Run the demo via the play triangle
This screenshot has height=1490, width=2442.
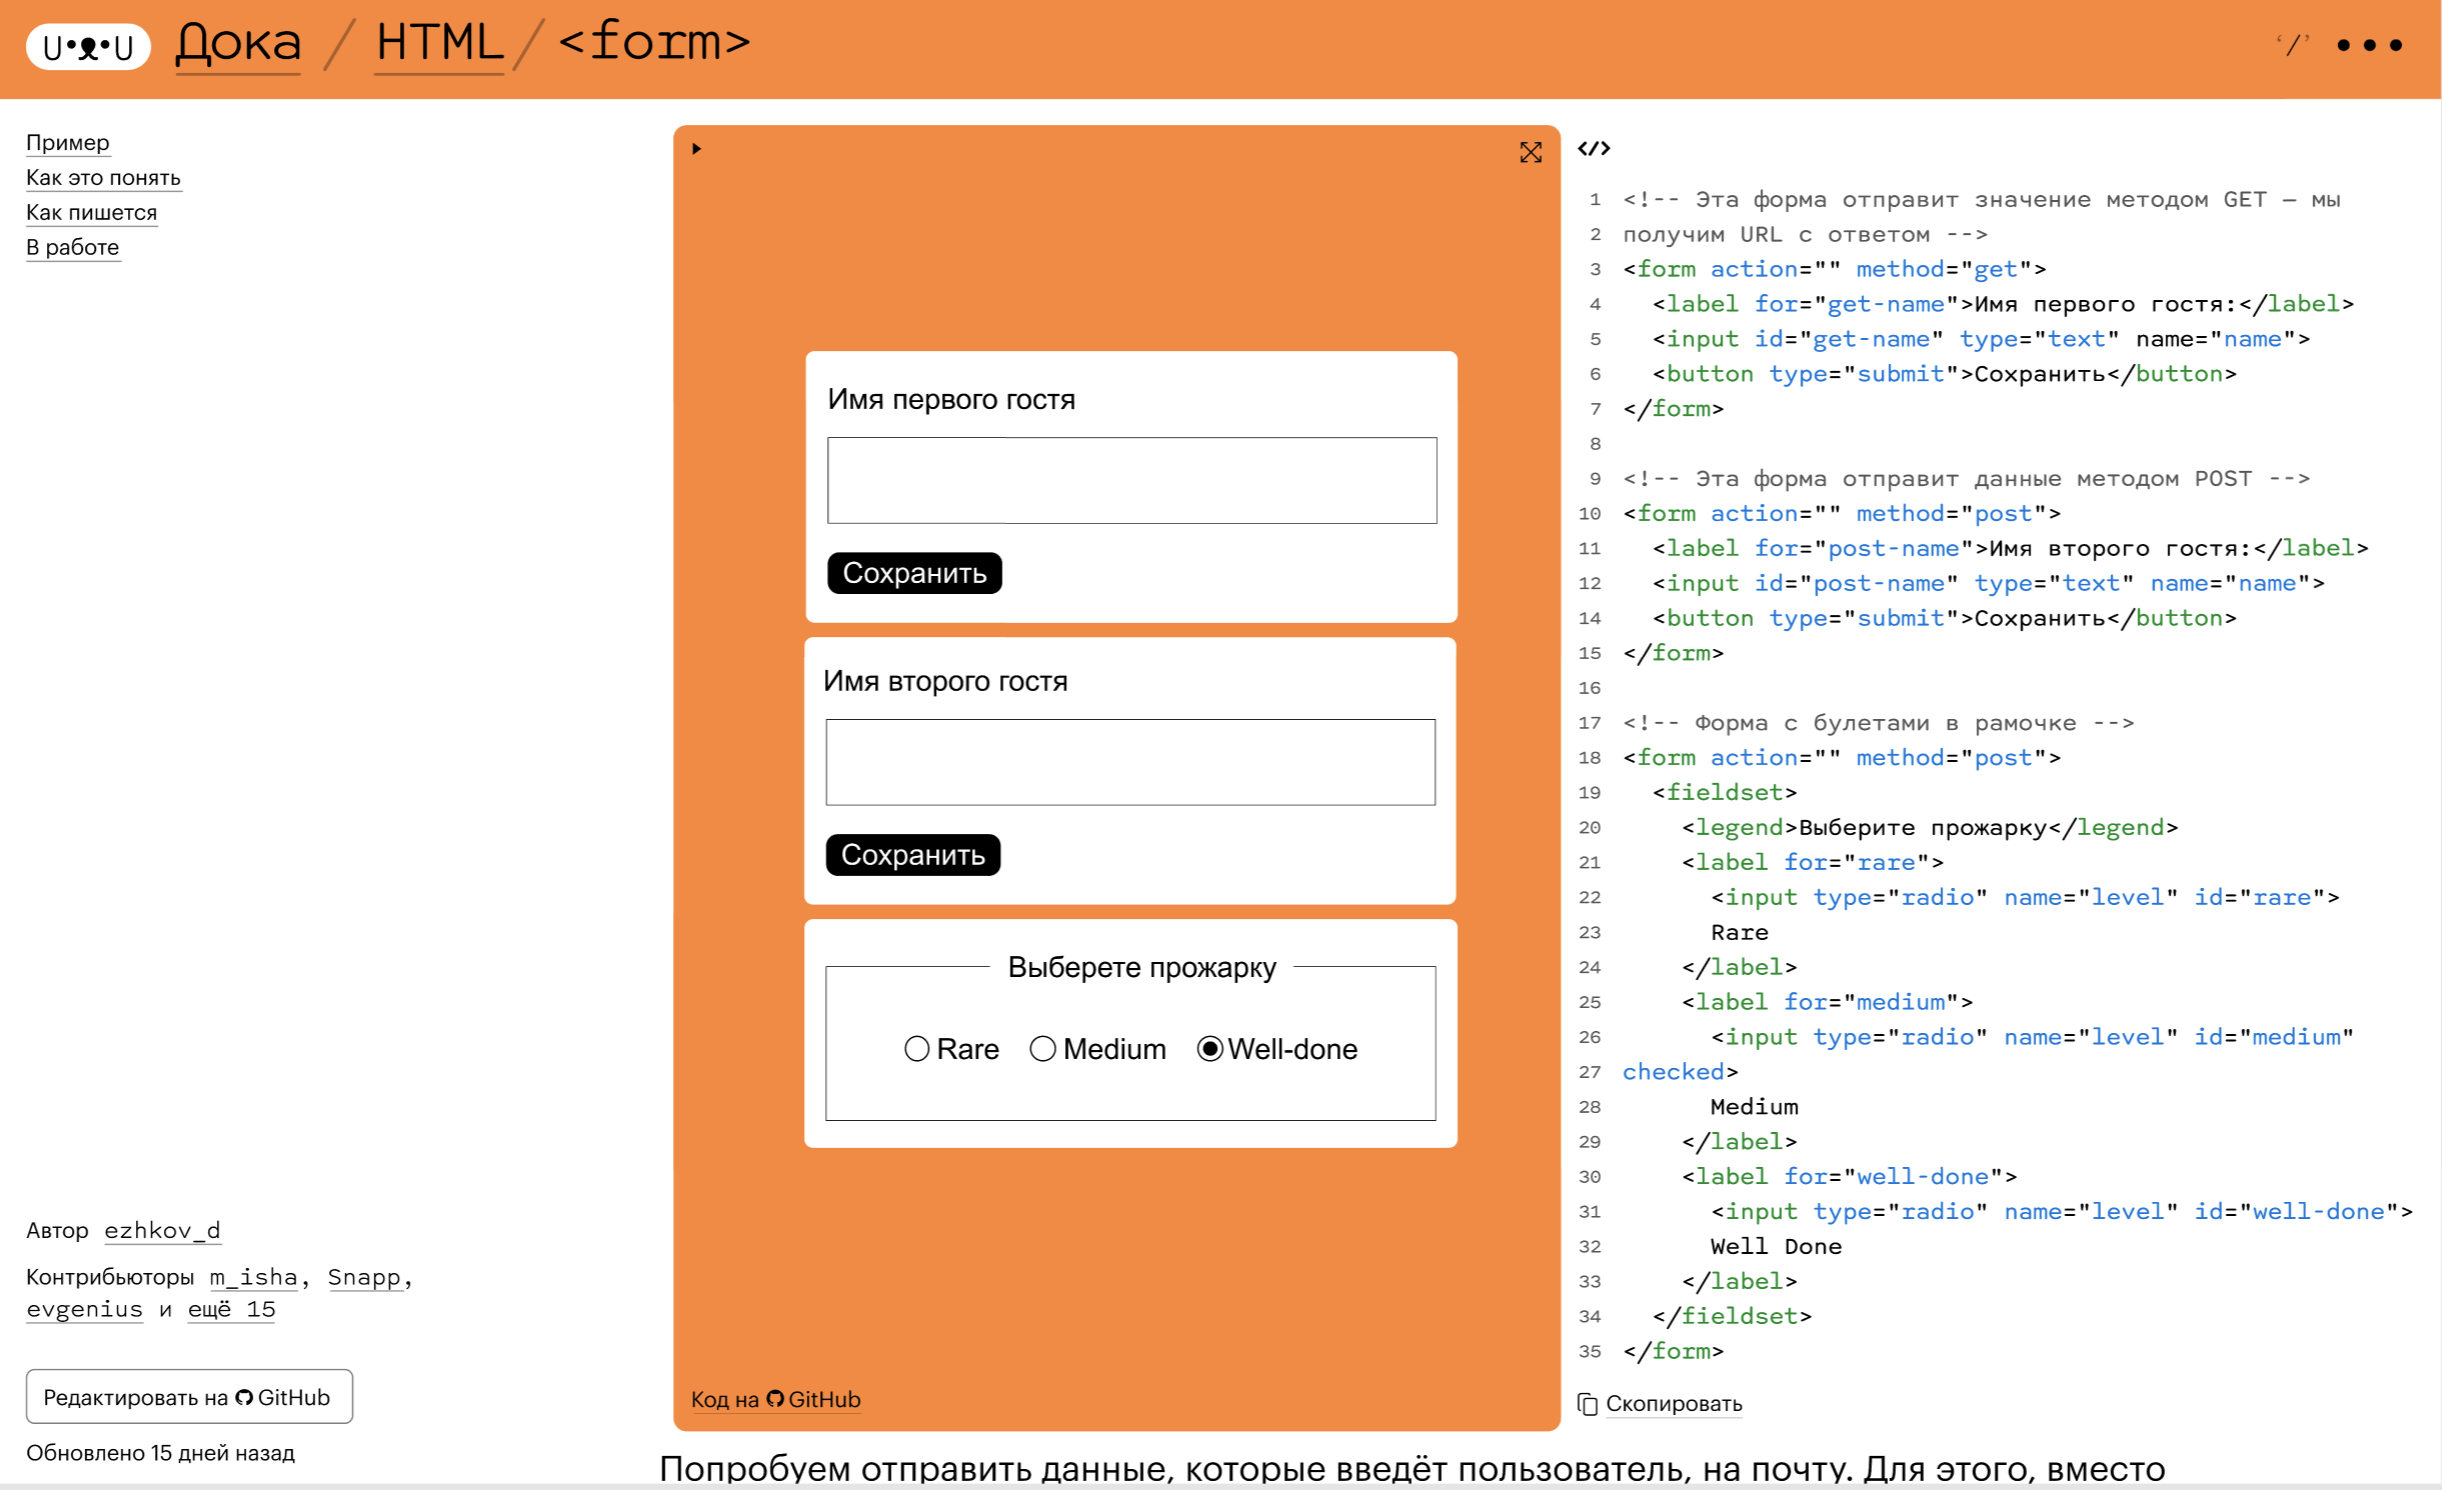click(x=695, y=148)
